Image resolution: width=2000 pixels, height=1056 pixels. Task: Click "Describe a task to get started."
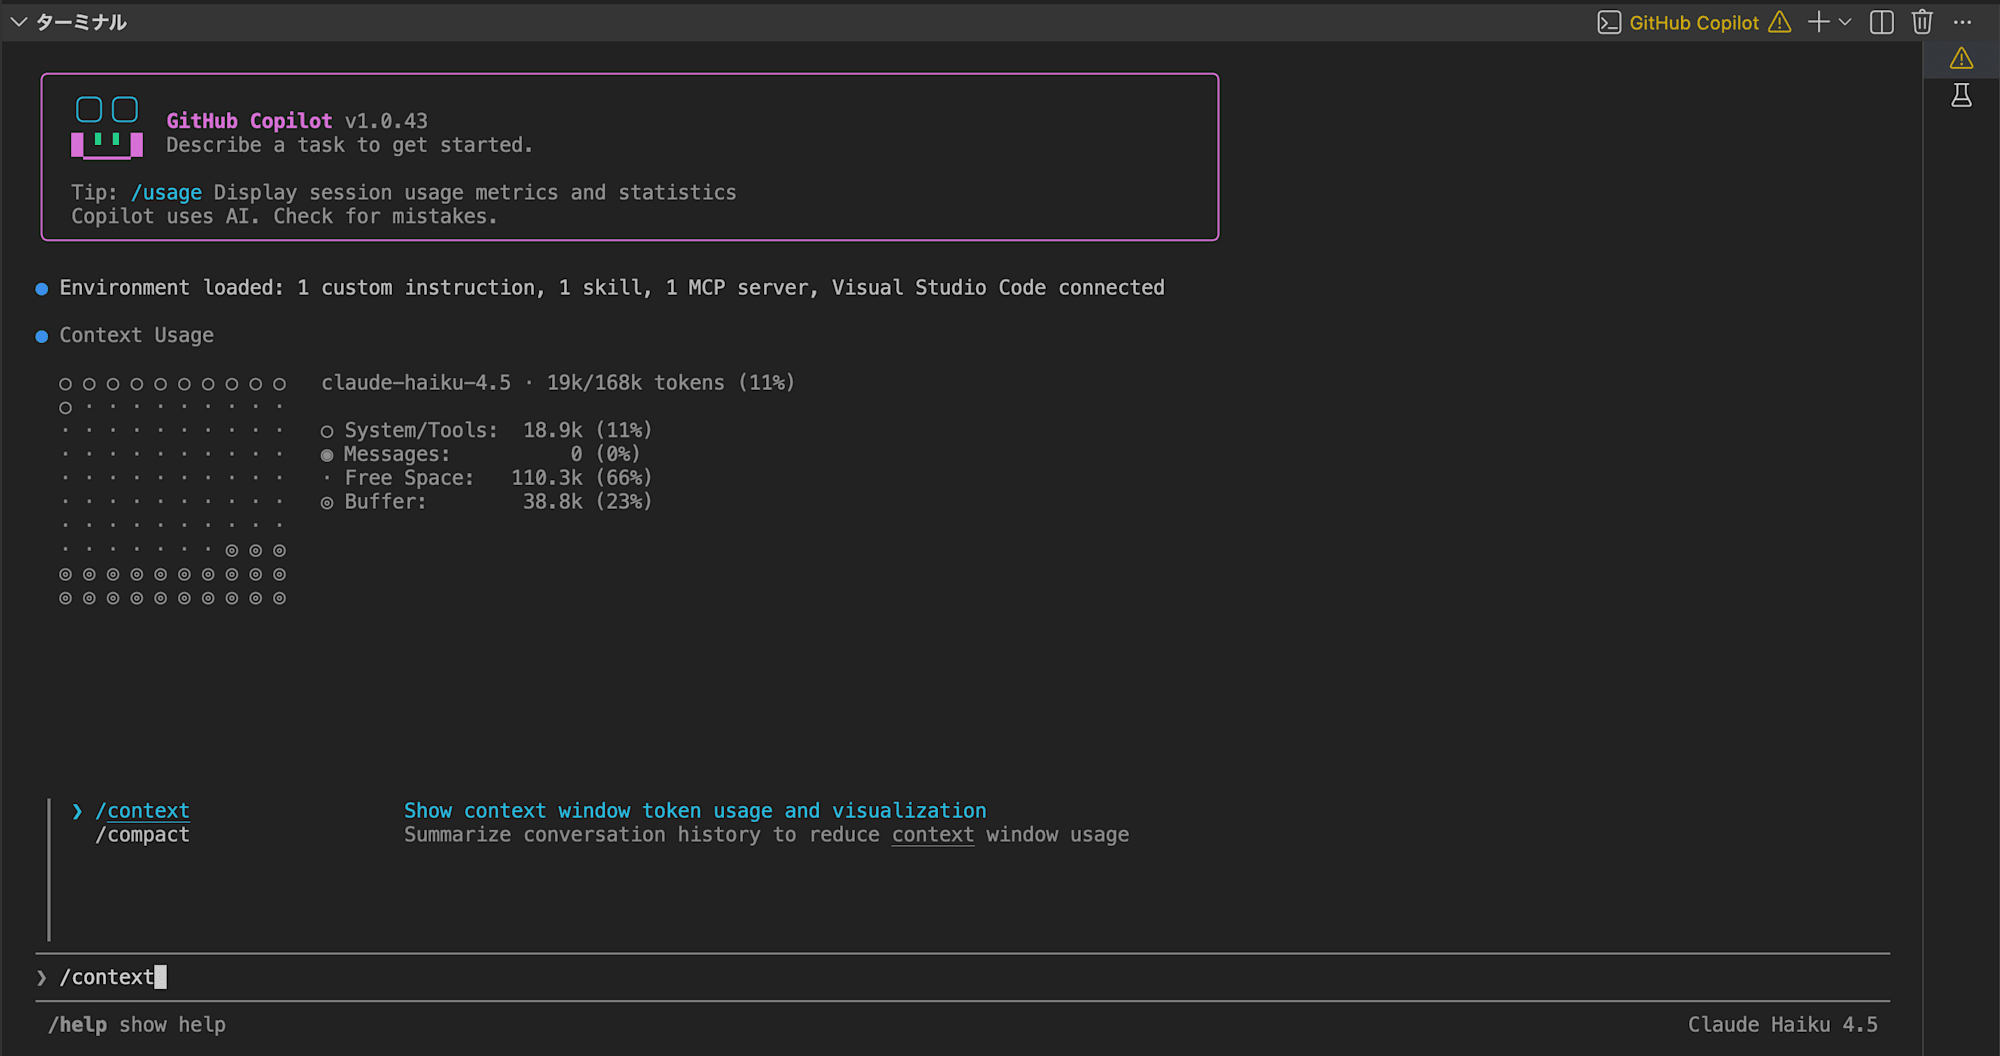349,145
